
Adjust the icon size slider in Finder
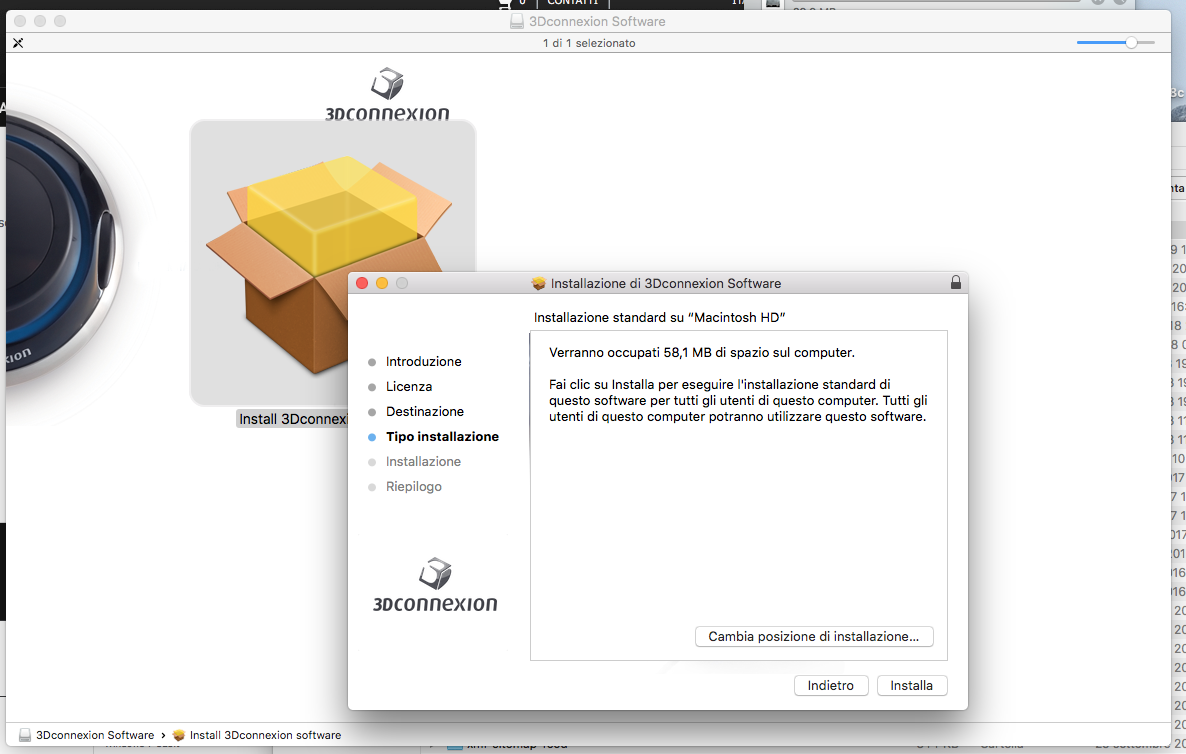point(1131,43)
